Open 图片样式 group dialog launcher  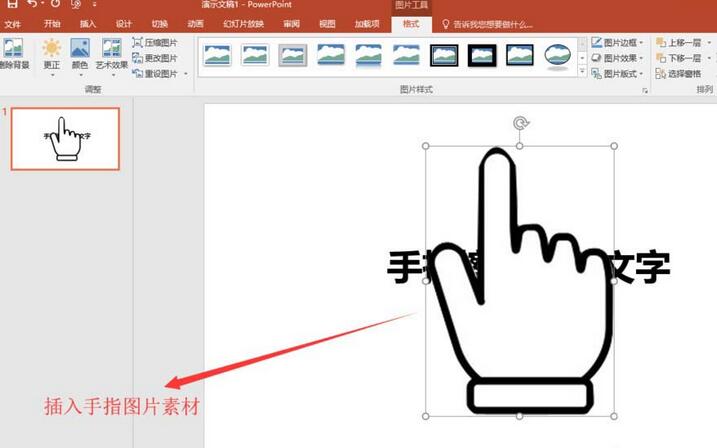[x=645, y=91]
